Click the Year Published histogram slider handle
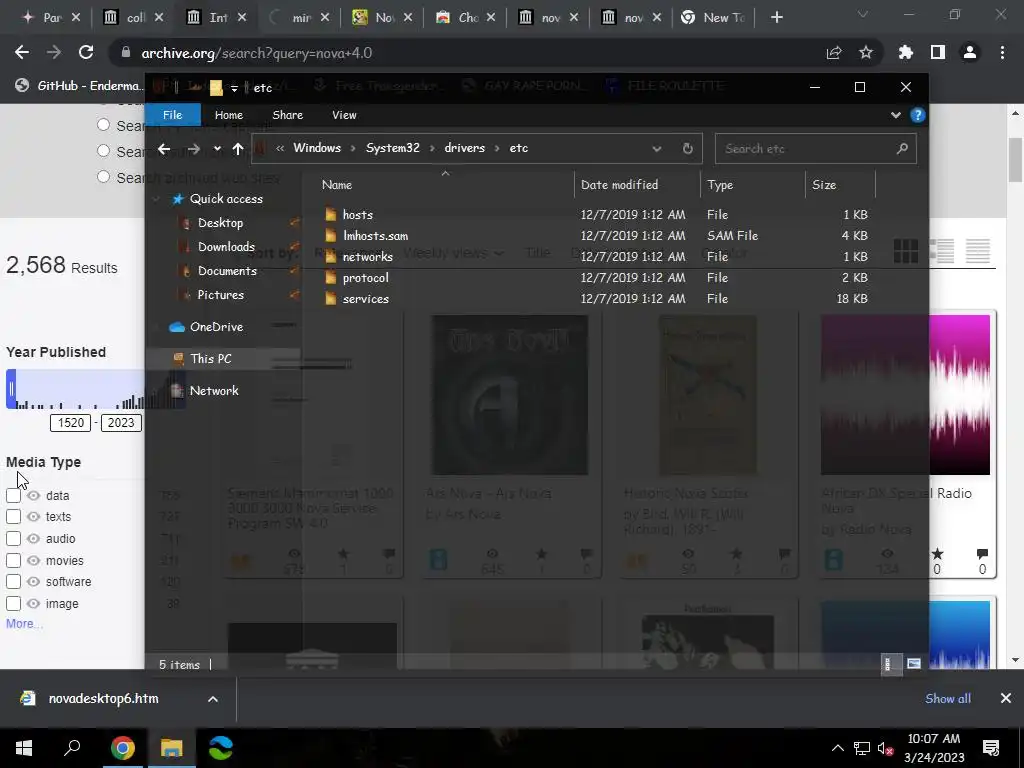The image size is (1024, 768). pos(11,389)
